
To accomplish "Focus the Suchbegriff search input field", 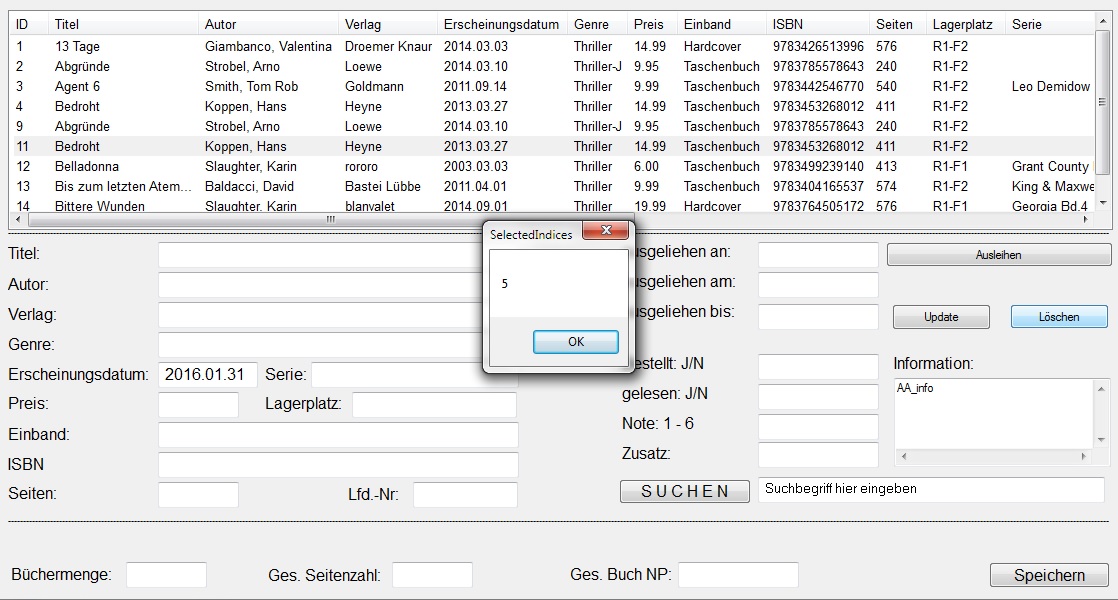I will pyautogui.click(x=930, y=489).
